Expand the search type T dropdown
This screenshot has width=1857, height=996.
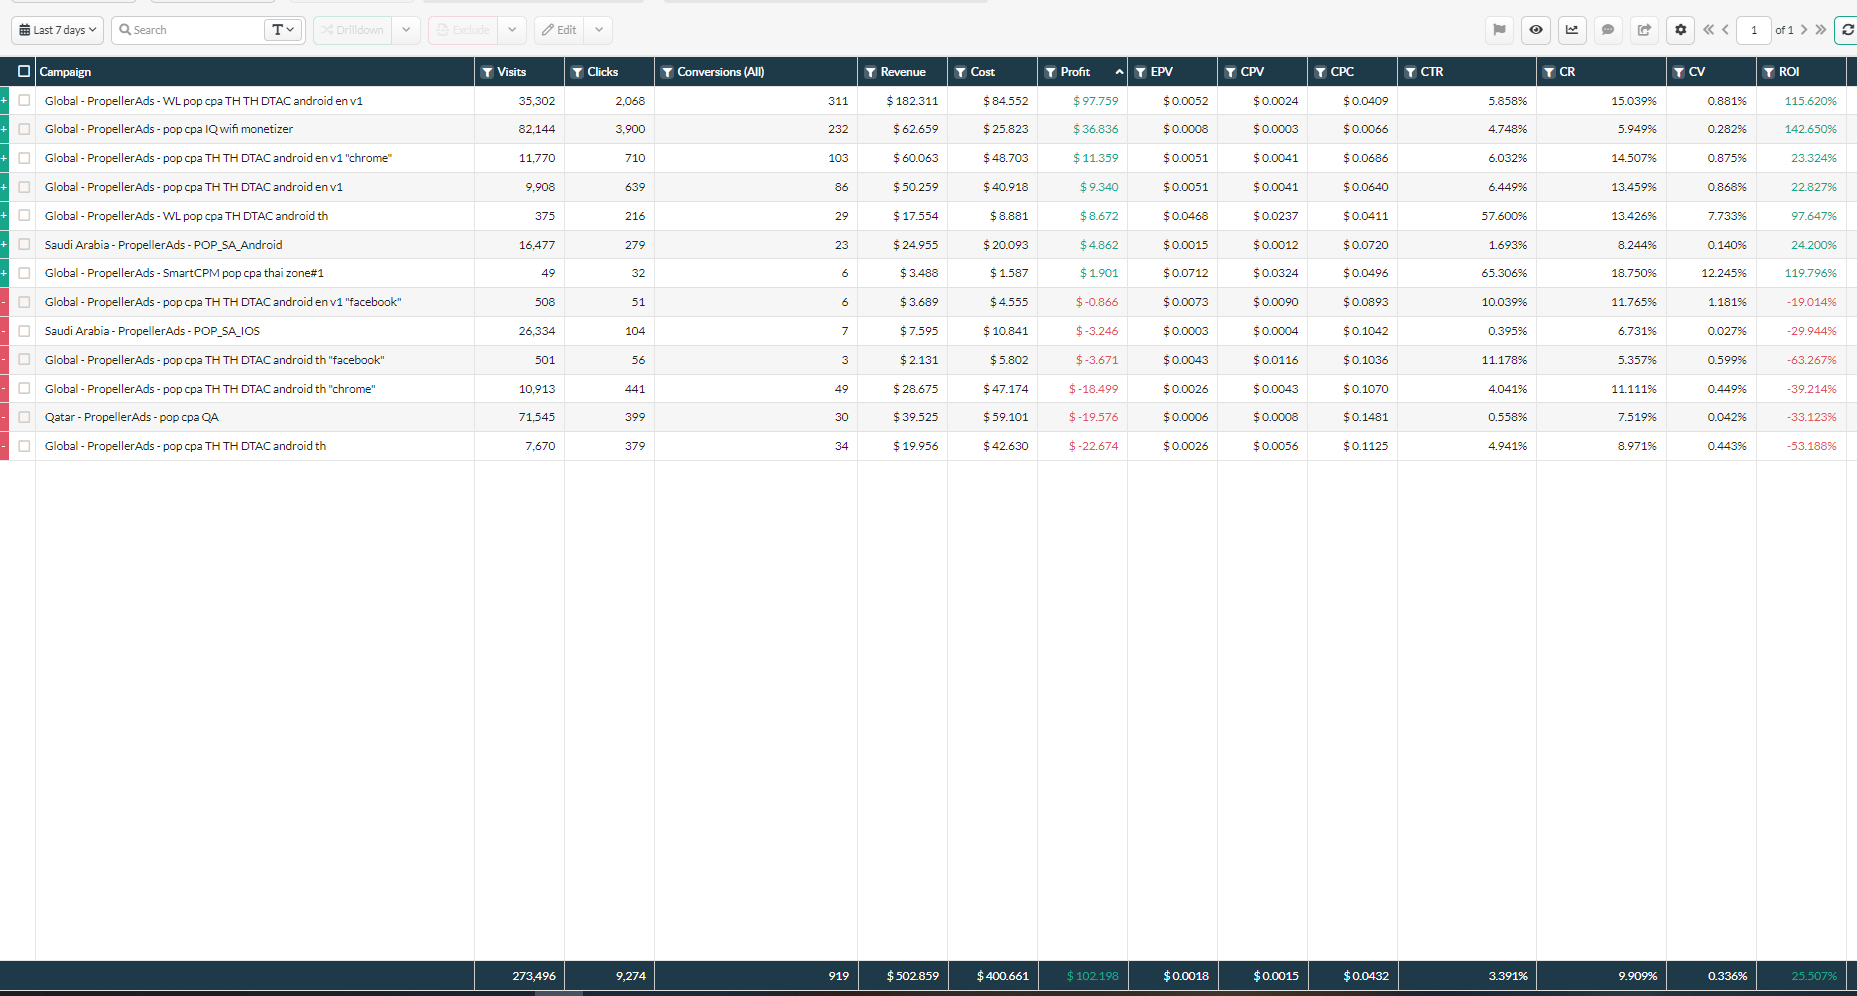click(x=283, y=30)
